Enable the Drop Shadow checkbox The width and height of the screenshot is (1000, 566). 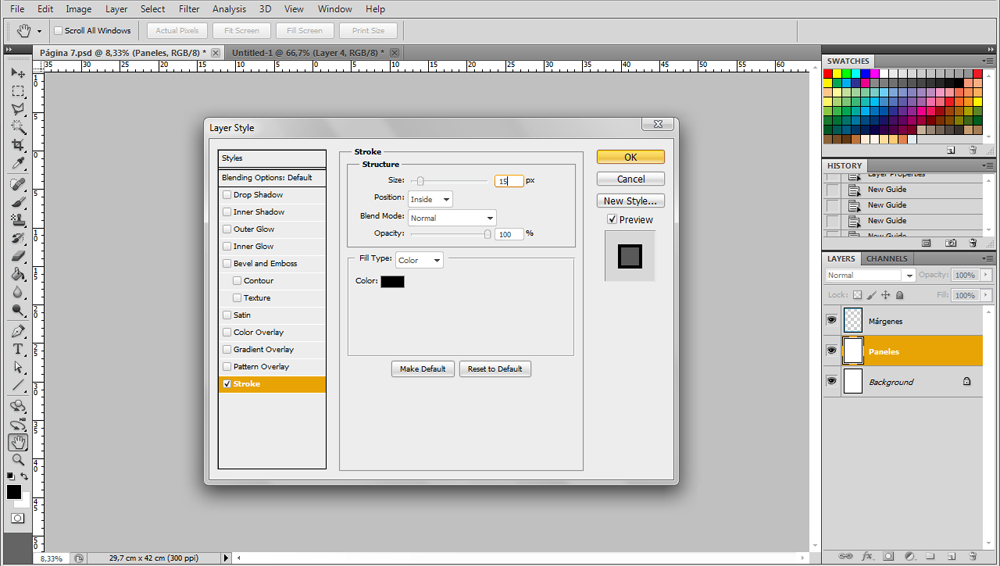[227, 195]
